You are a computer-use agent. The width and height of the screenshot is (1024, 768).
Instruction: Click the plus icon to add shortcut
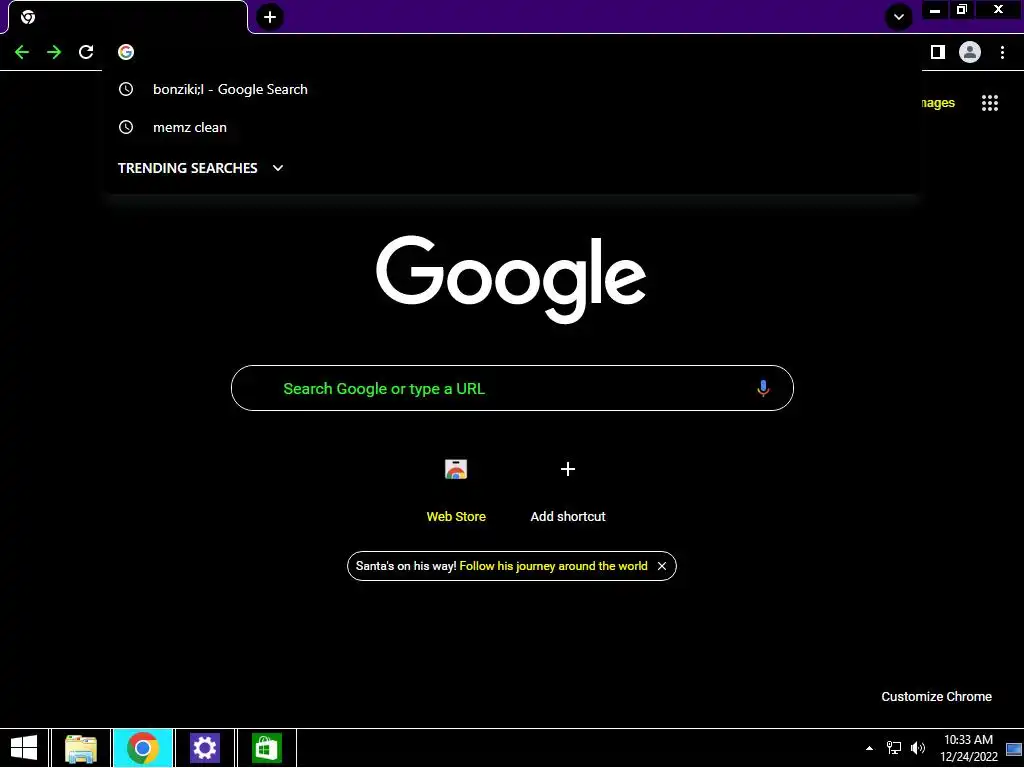(568, 469)
